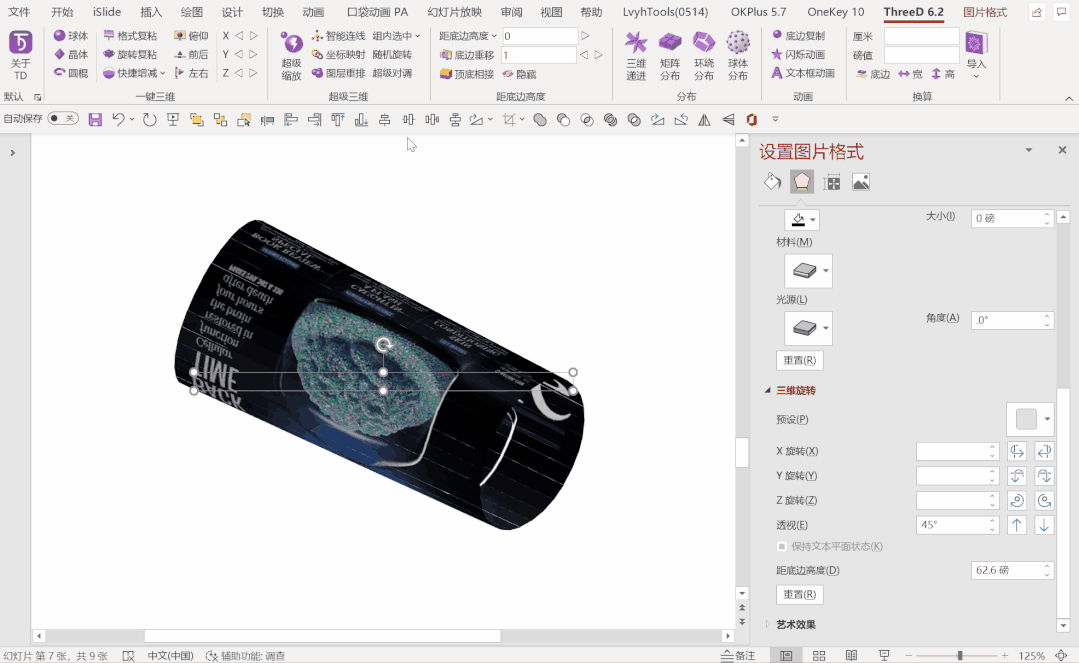Viewport: 1079px width, 663px height.
Task: Click 随机旋转 random rotation
Action: 392,54
